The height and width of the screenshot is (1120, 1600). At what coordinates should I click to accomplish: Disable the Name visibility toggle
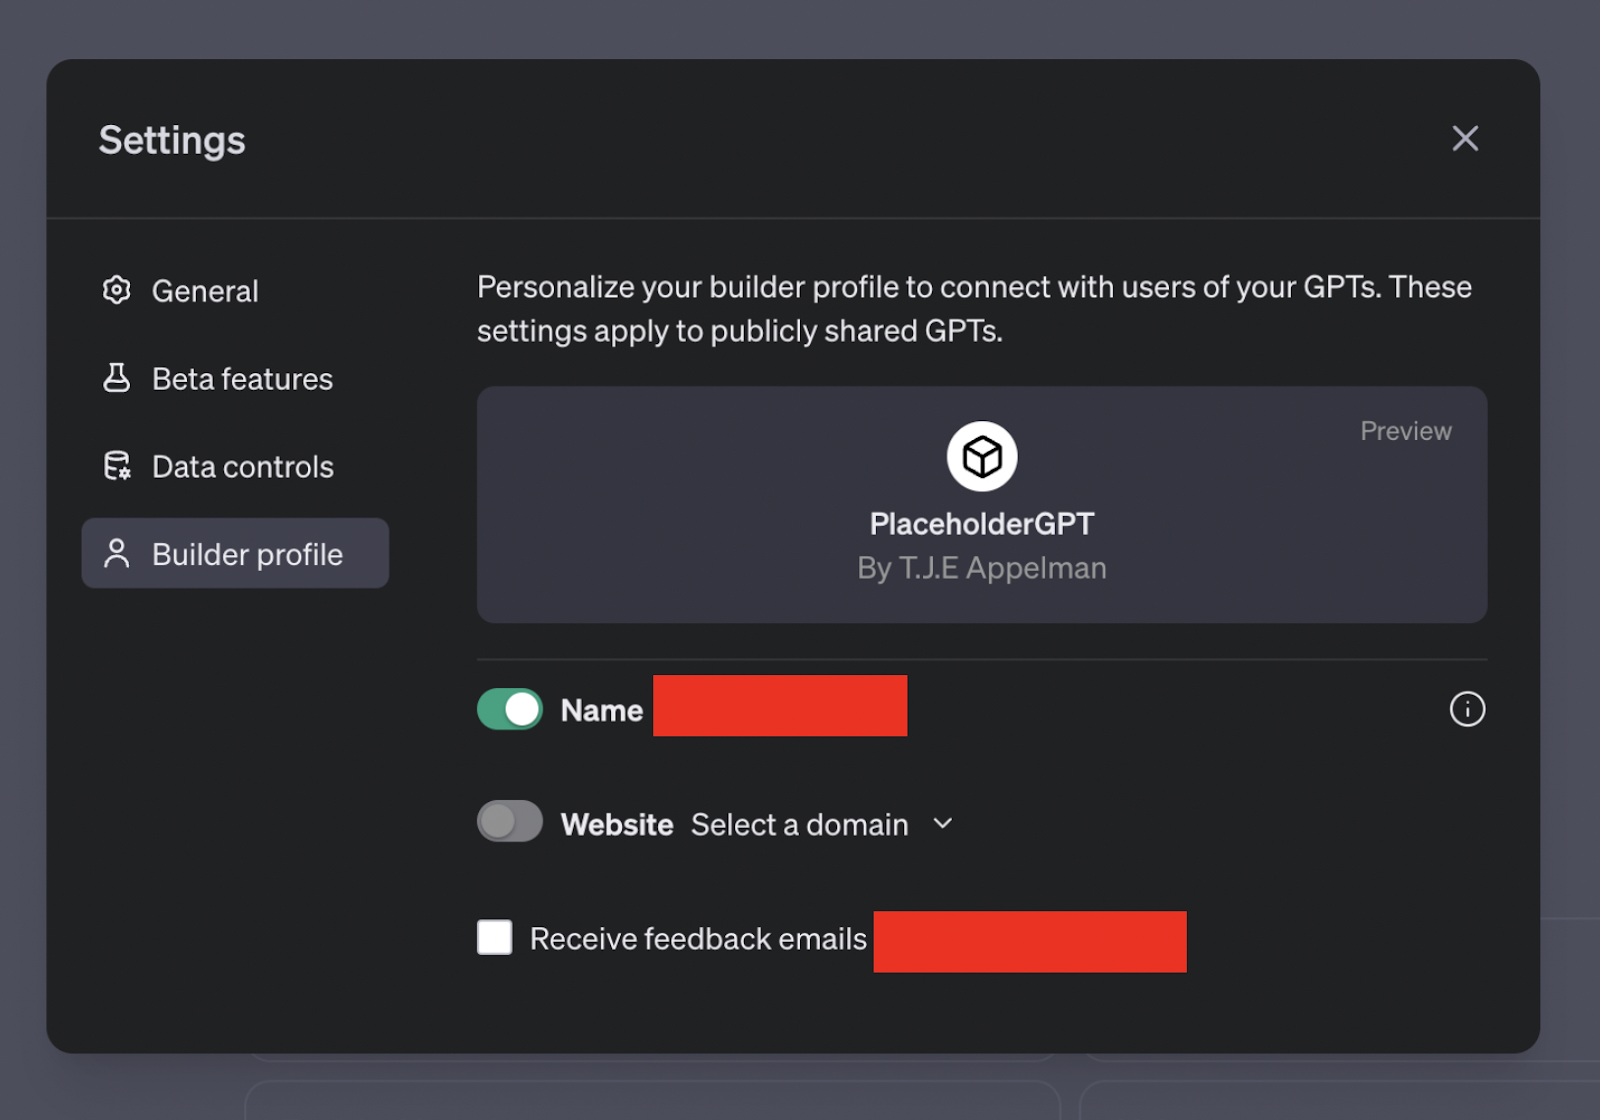click(510, 708)
